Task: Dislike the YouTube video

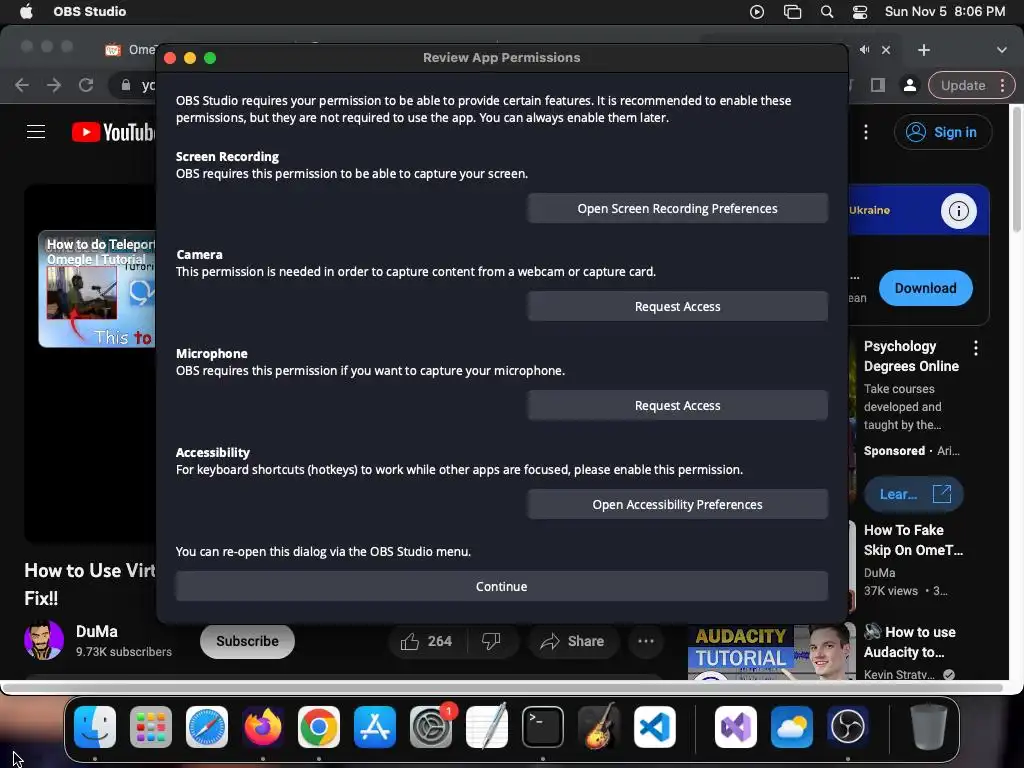Action: (x=492, y=641)
